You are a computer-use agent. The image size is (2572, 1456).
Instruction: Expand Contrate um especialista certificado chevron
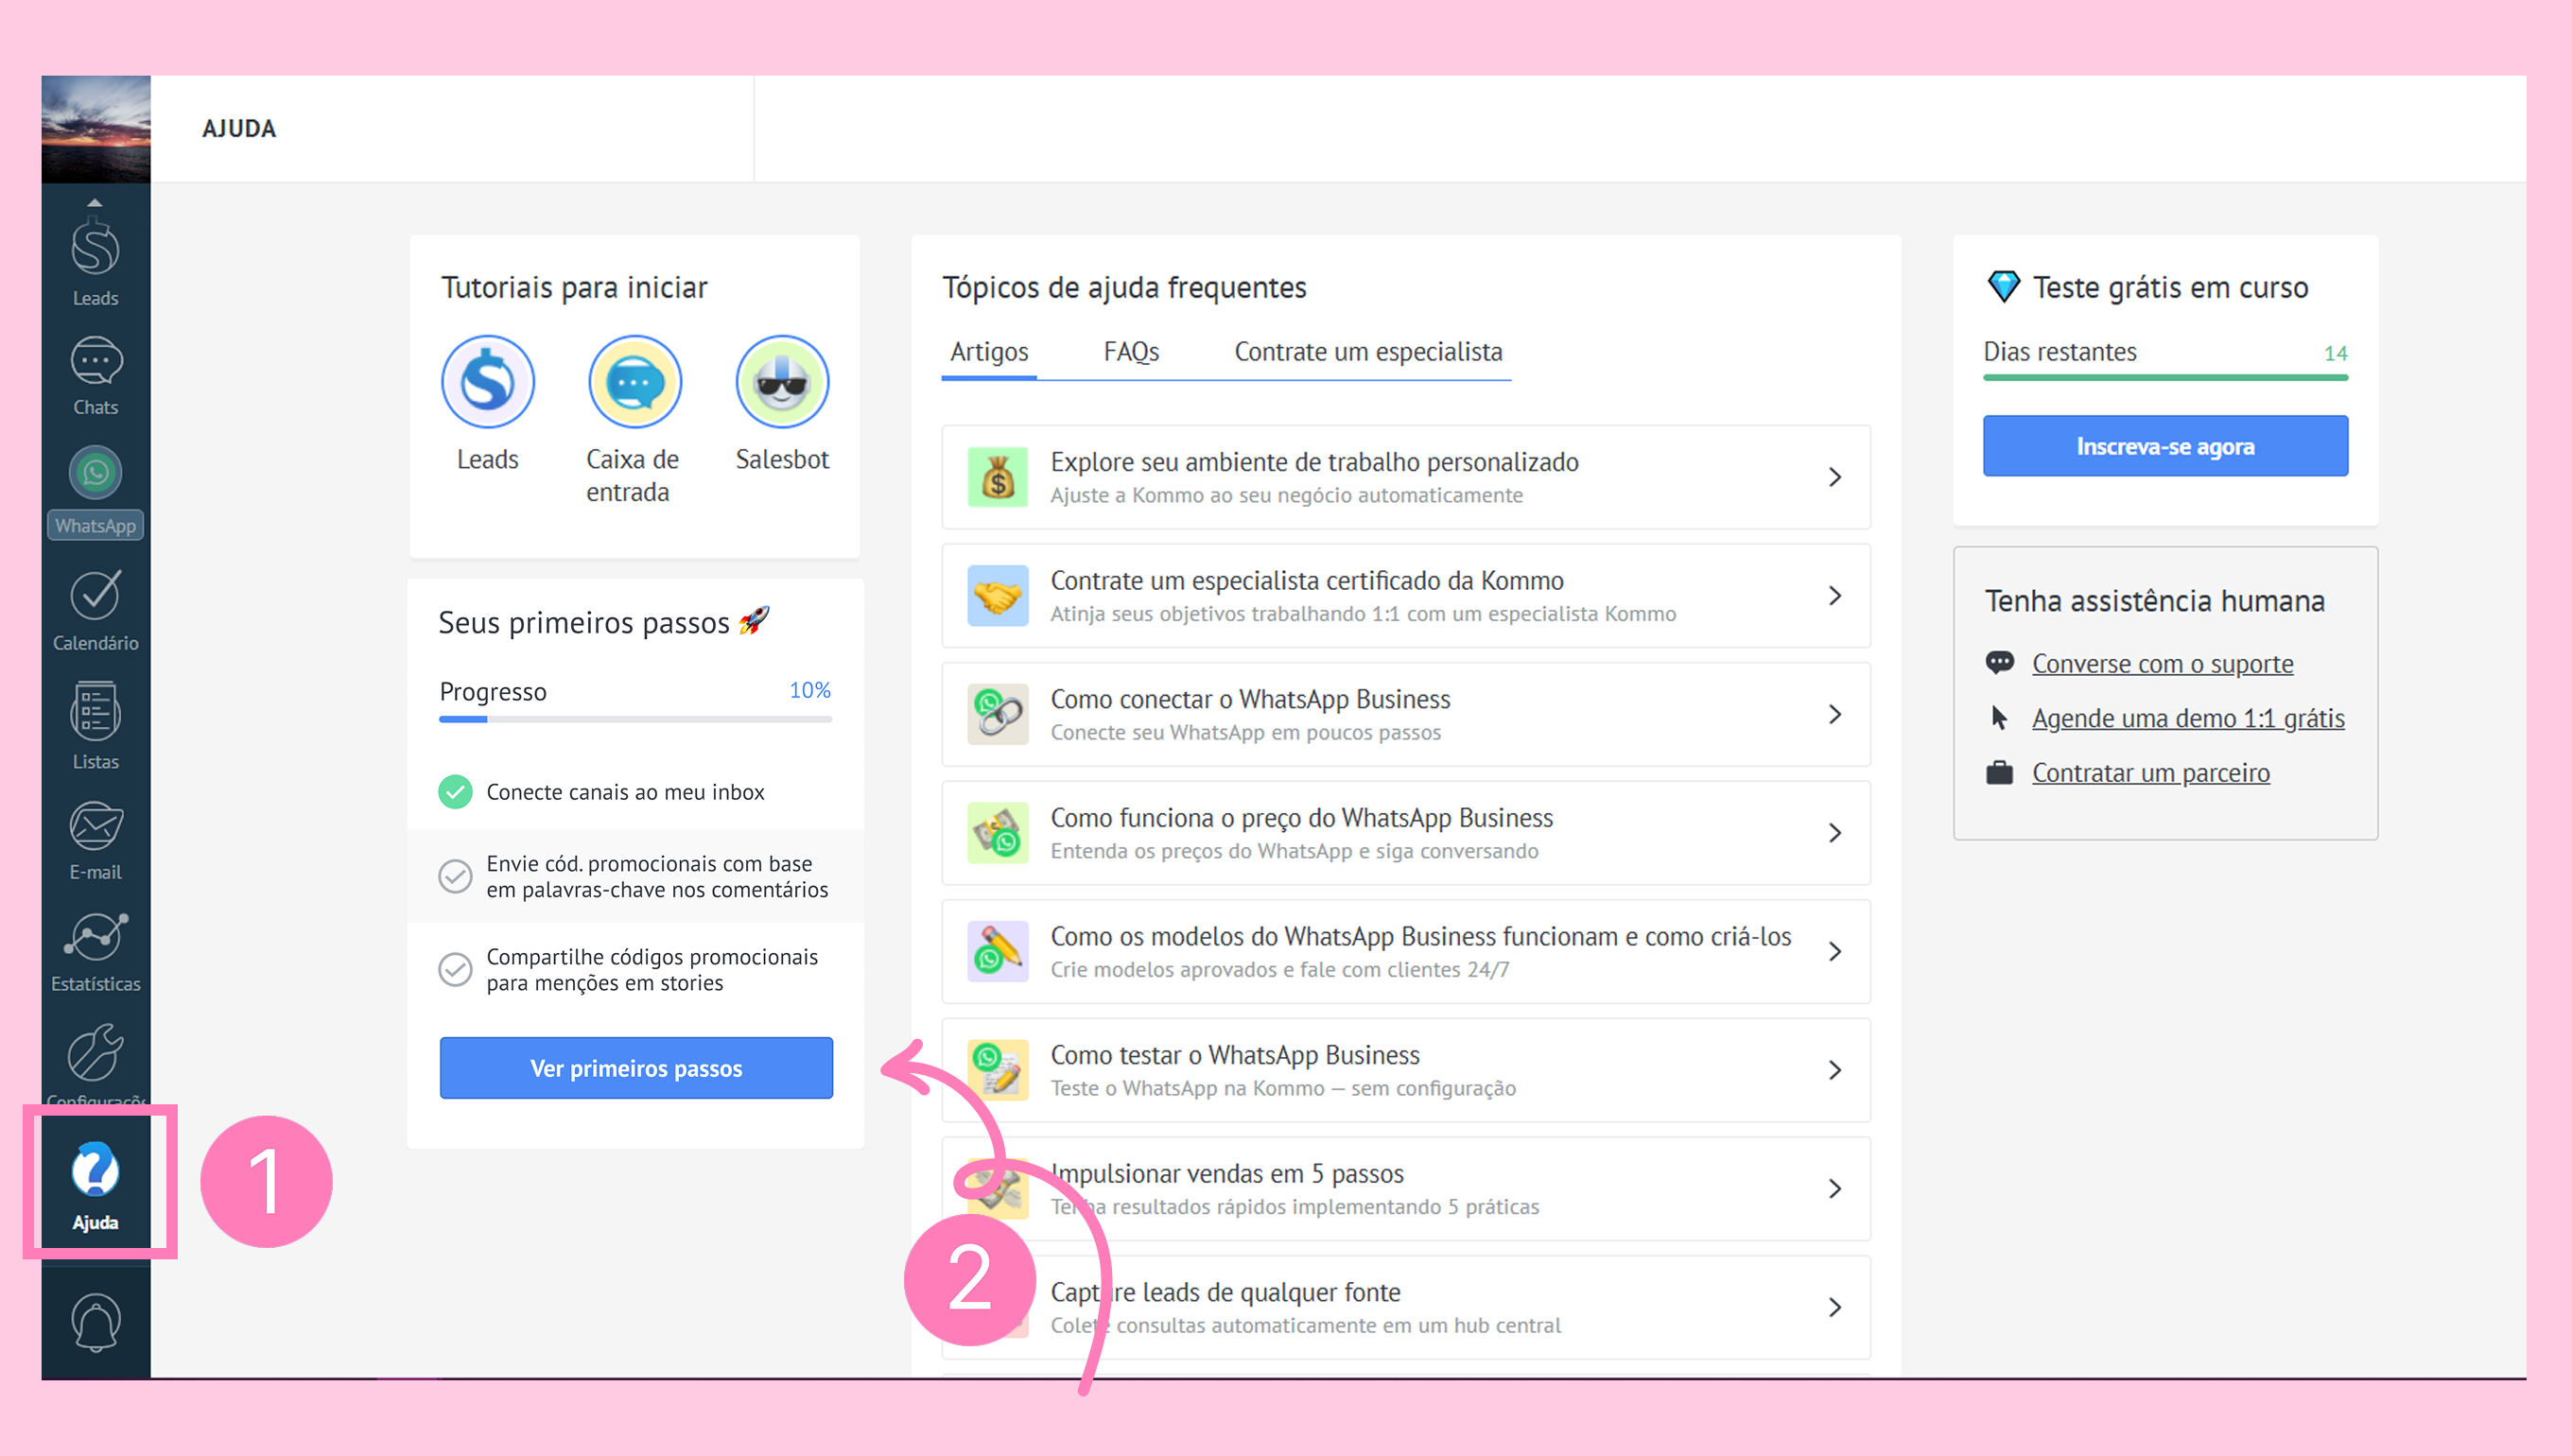tap(1834, 596)
